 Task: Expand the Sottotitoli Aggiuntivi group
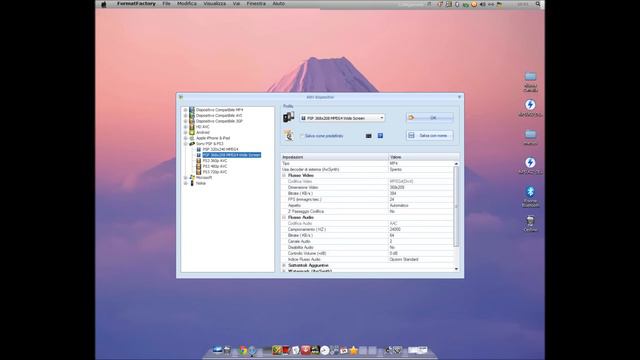(284, 265)
